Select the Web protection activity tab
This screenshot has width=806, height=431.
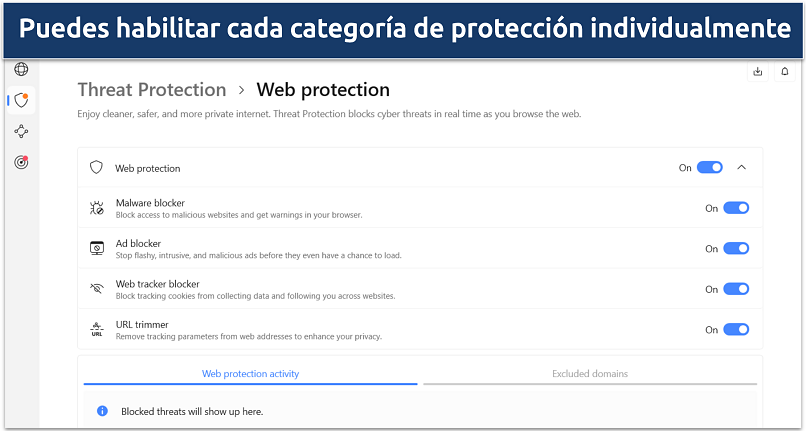click(250, 374)
